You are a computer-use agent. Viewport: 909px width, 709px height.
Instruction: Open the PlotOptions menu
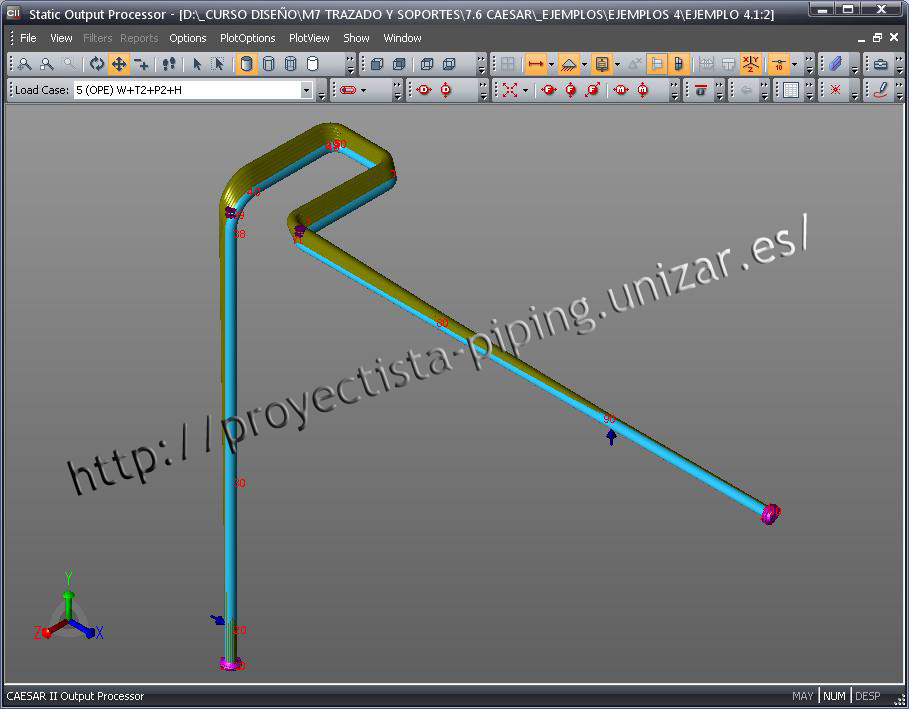tap(248, 38)
